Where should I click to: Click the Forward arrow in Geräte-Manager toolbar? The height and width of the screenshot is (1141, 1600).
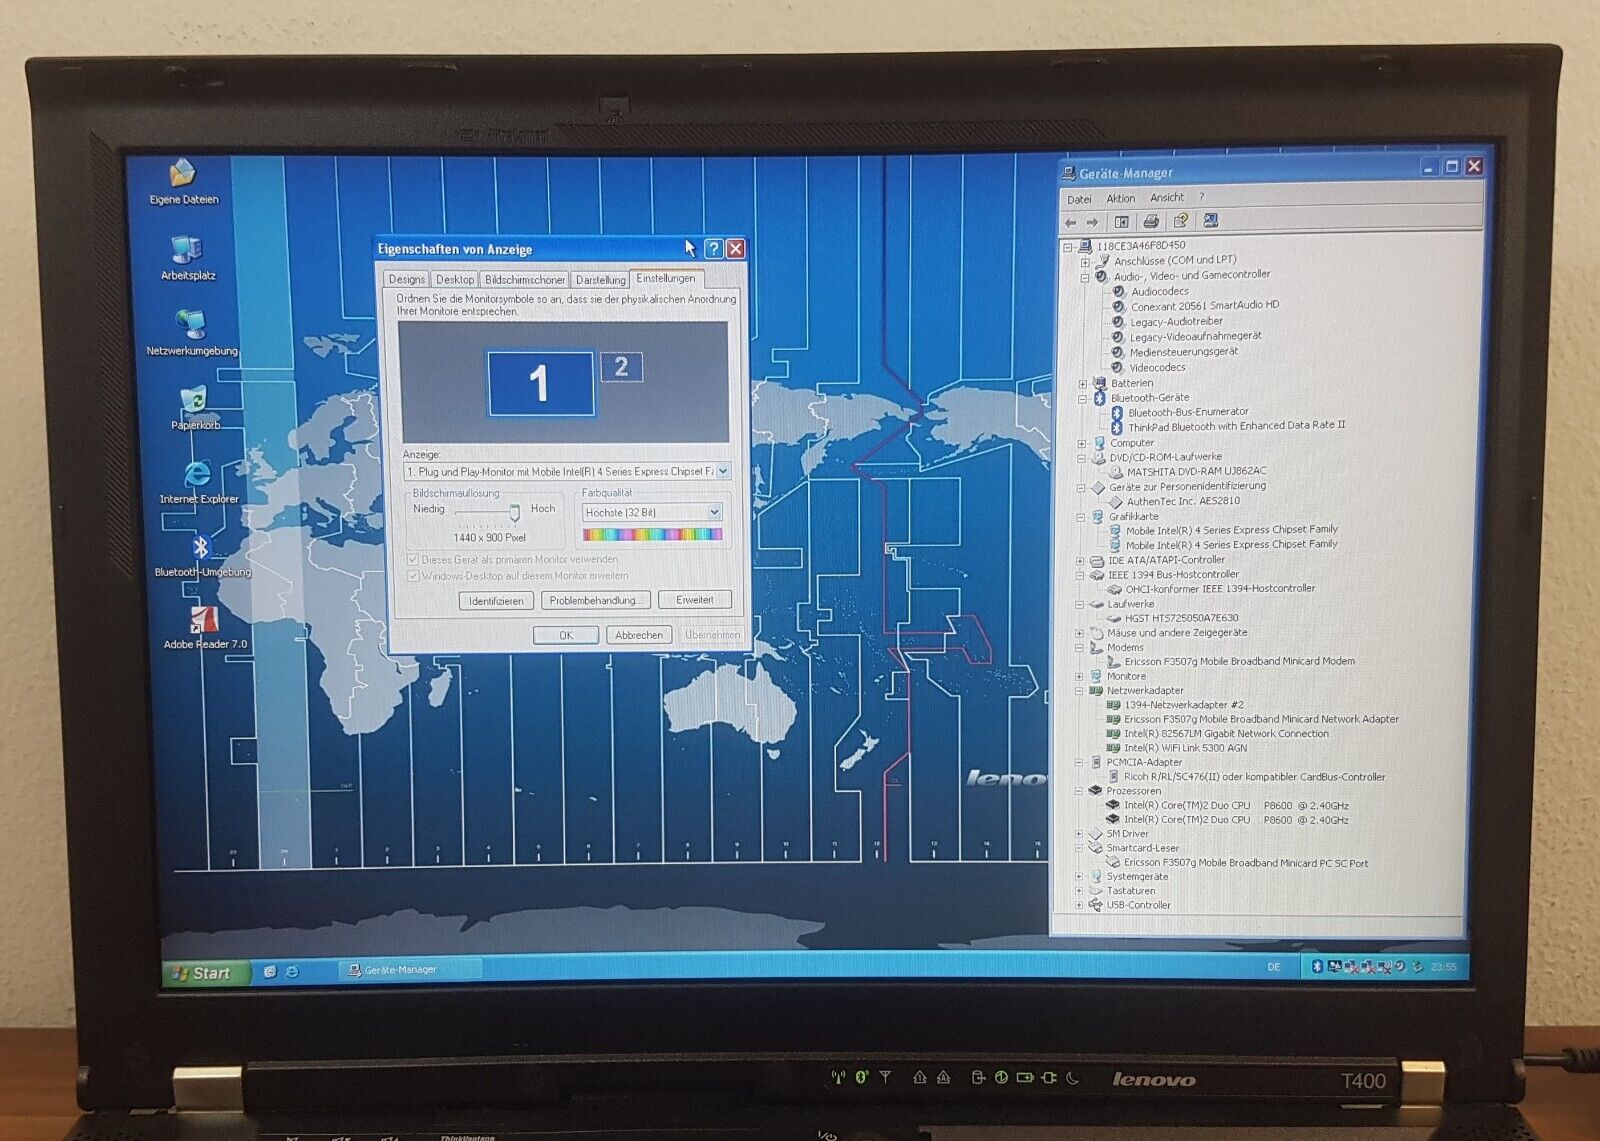pyautogui.click(x=1092, y=222)
